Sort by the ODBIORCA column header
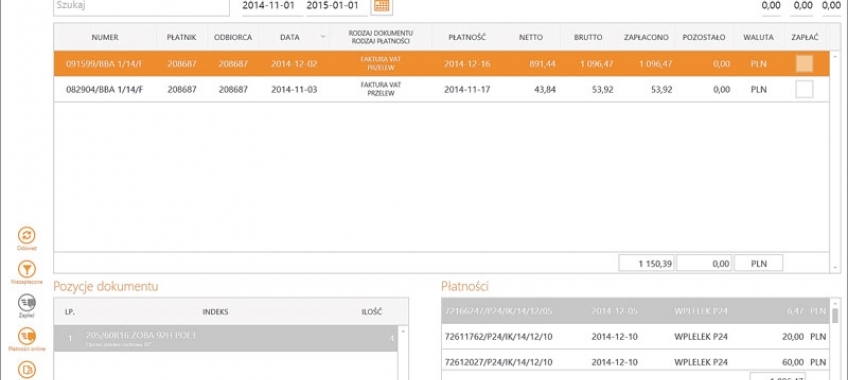The image size is (848, 380). 233,37
